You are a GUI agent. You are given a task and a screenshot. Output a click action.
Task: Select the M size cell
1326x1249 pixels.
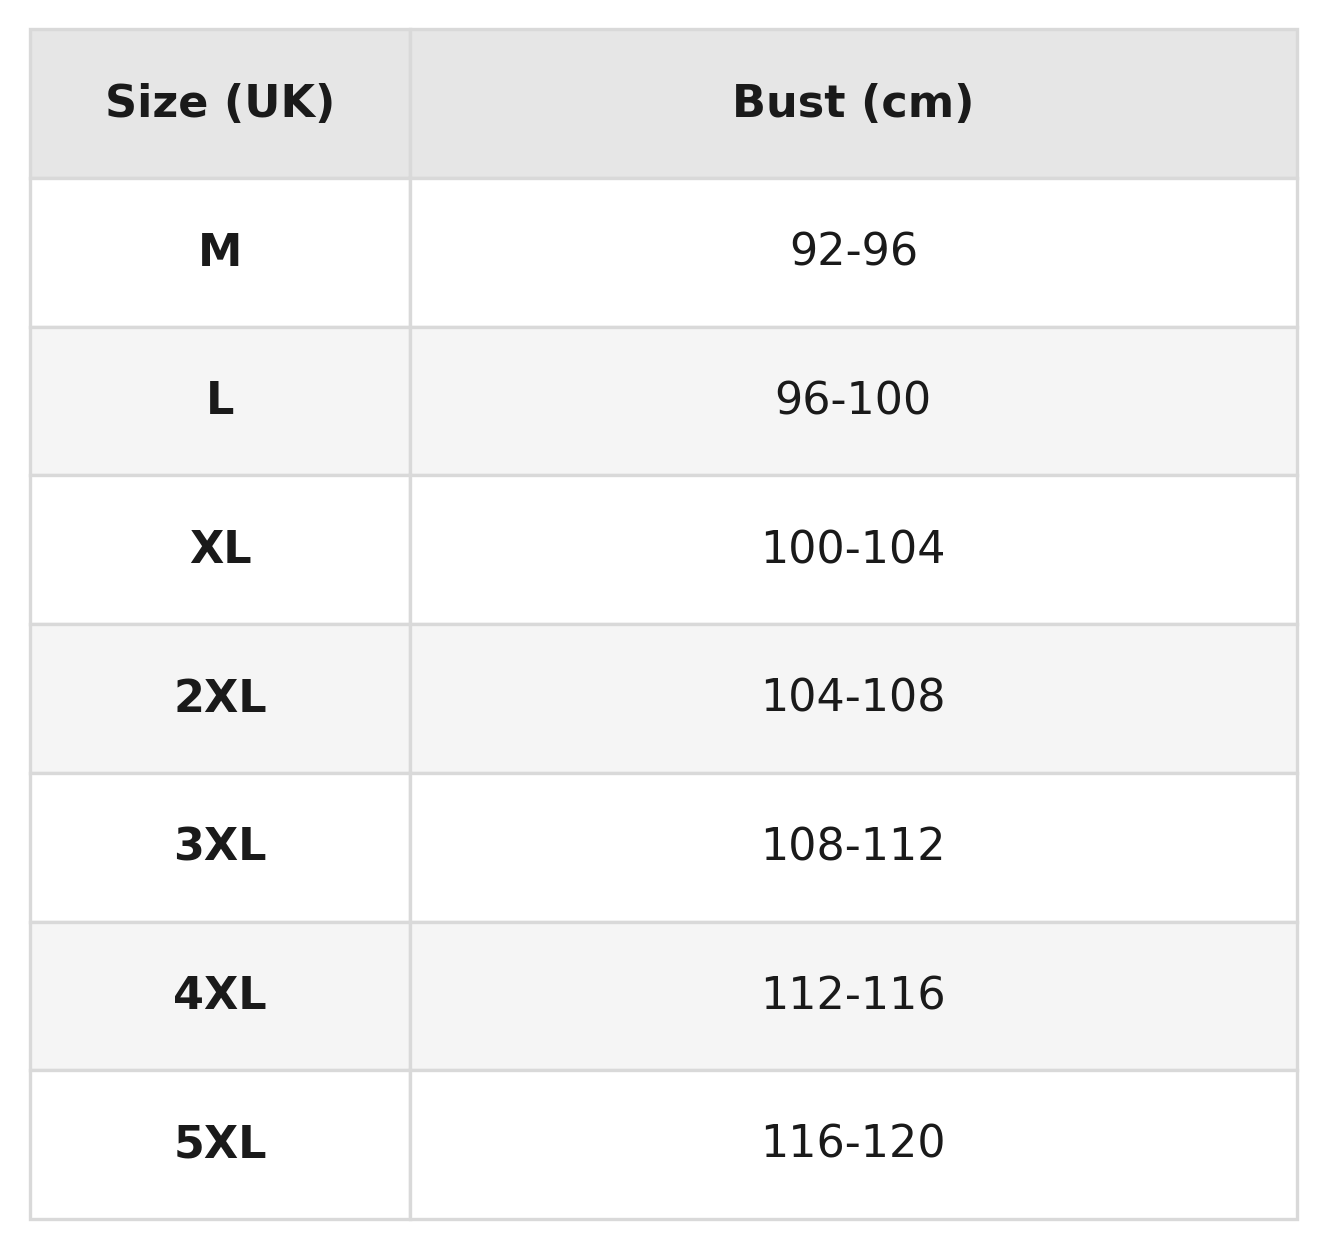pyautogui.click(x=220, y=251)
